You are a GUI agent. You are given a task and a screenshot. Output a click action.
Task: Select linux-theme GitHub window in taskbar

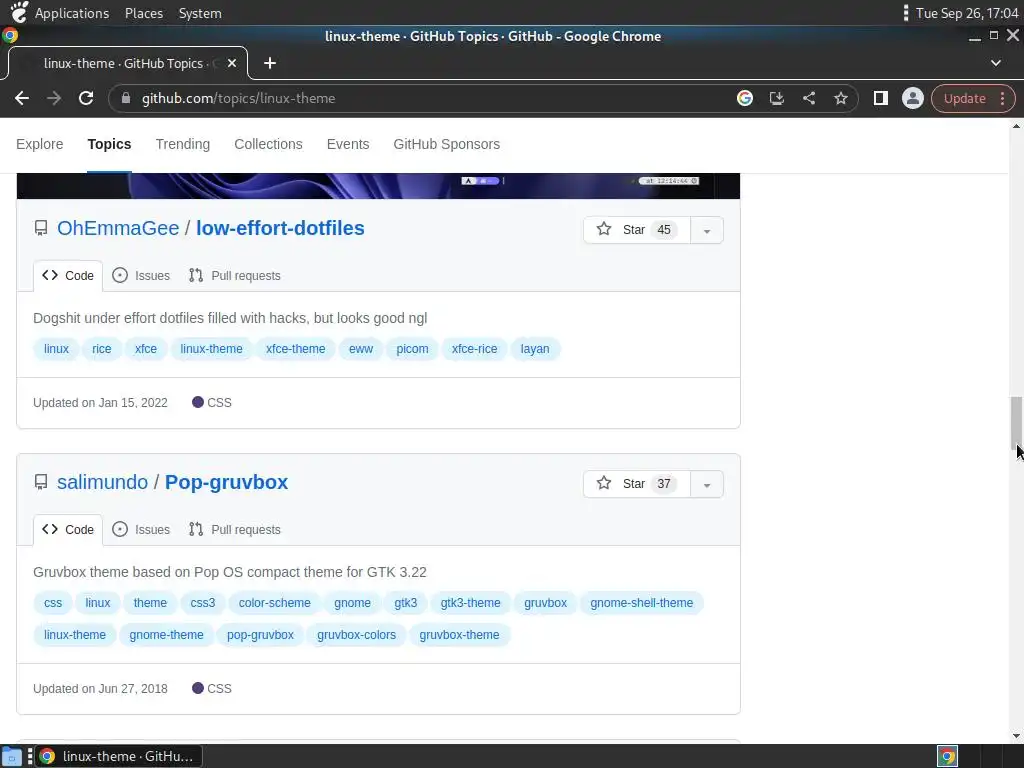[119, 756]
